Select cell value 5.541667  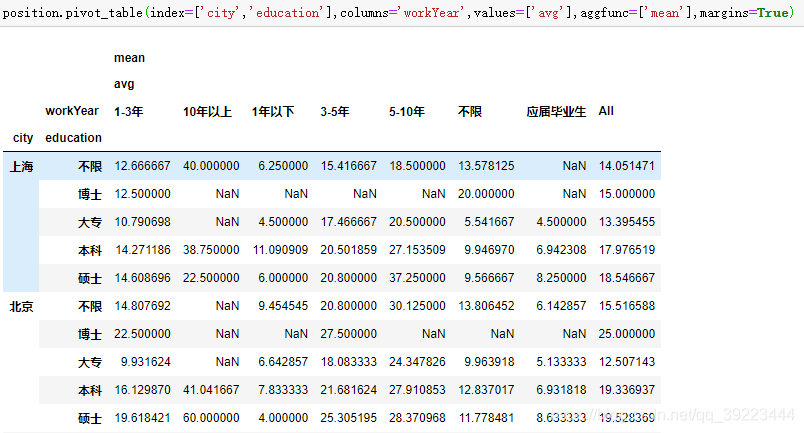click(x=489, y=222)
